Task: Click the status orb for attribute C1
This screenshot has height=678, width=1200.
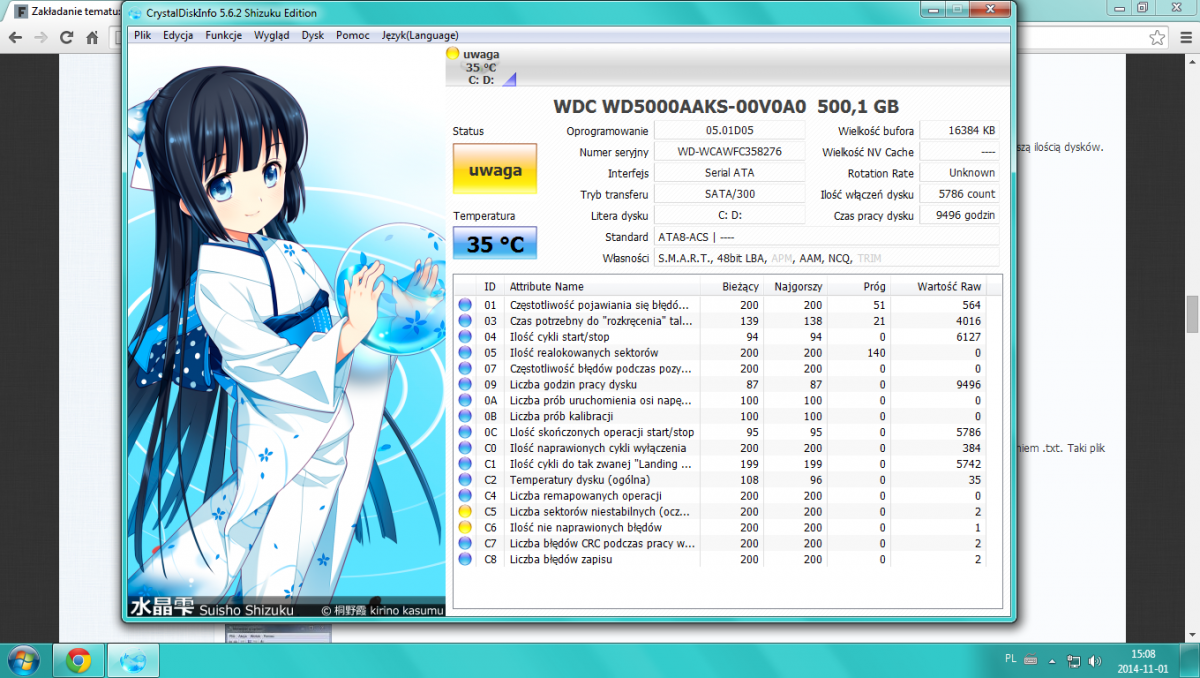Action: (x=465, y=464)
